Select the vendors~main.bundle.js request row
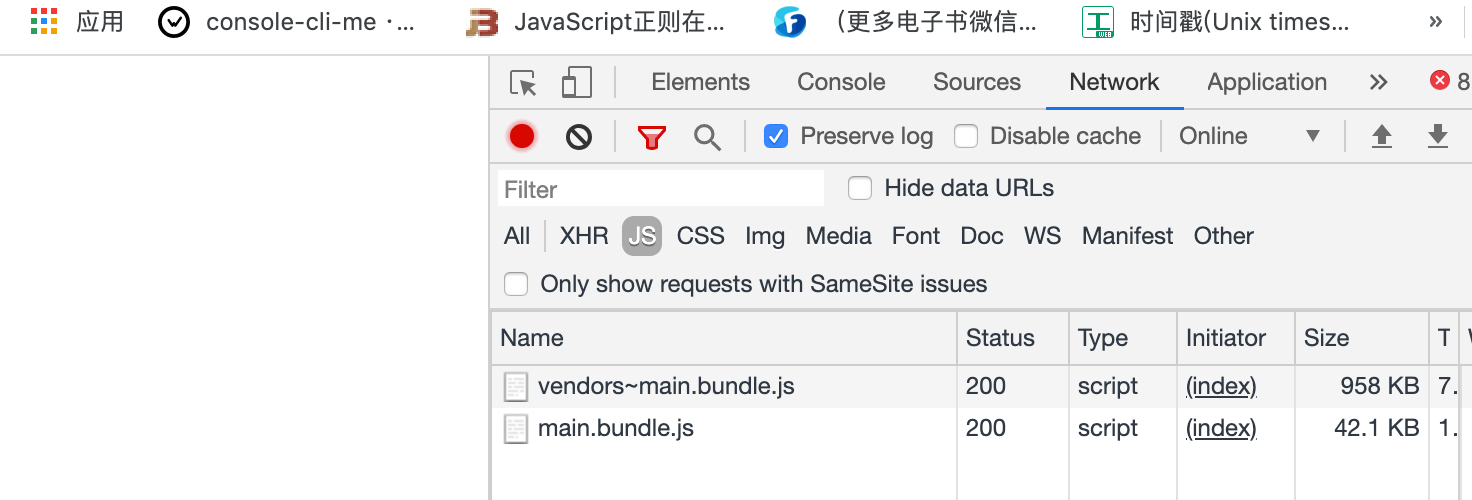 click(x=666, y=386)
